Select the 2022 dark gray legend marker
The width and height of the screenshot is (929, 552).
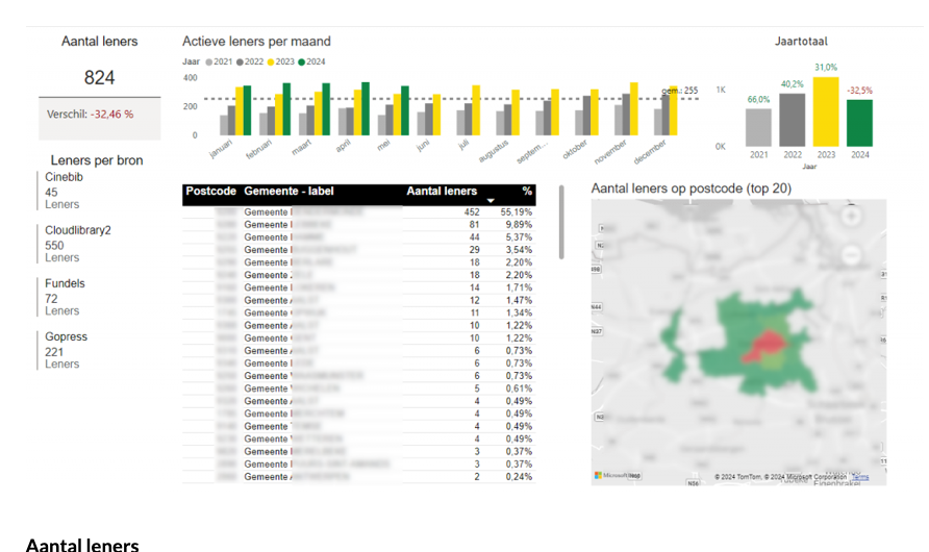click(240, 62)
